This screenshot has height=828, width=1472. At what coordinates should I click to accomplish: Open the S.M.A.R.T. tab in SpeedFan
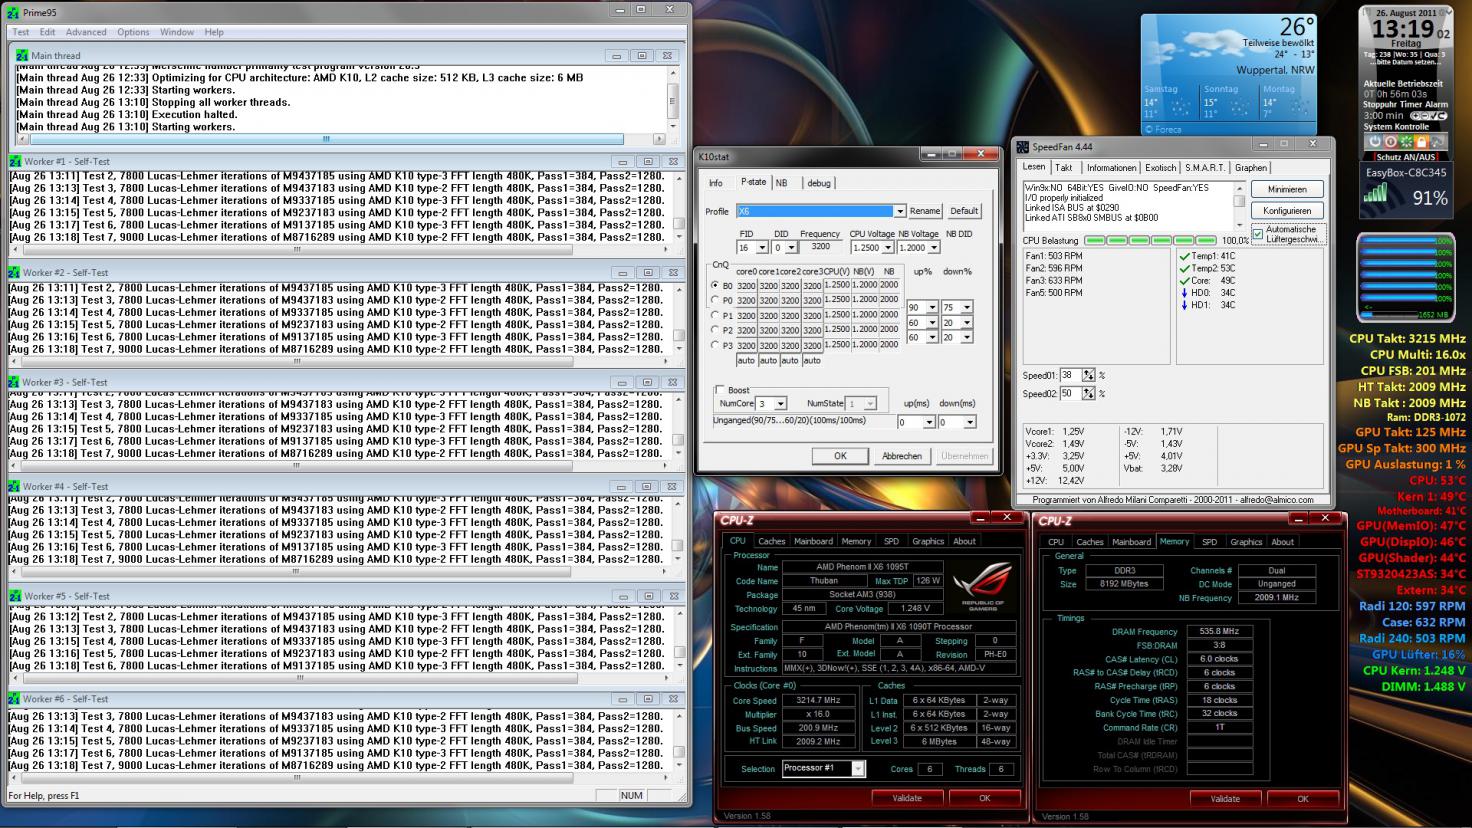pyautogui.click(x=1205, y=168)
